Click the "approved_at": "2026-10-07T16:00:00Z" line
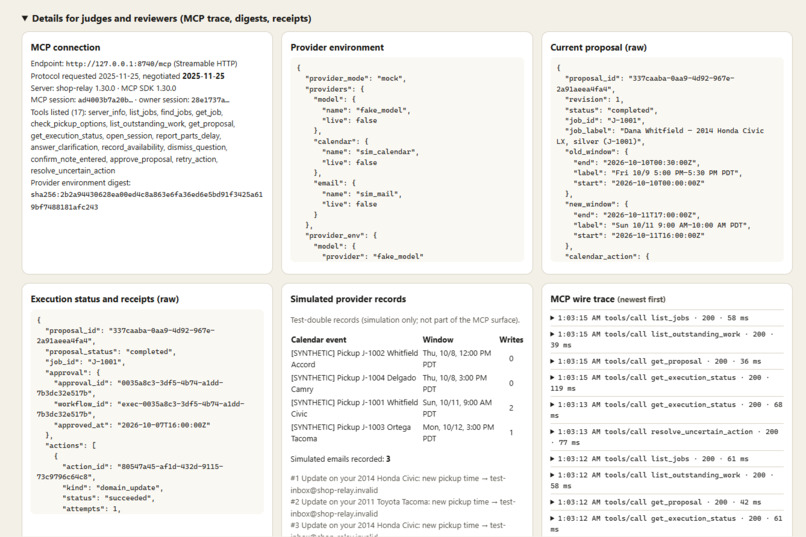806x537 pixels. point(132,425)
